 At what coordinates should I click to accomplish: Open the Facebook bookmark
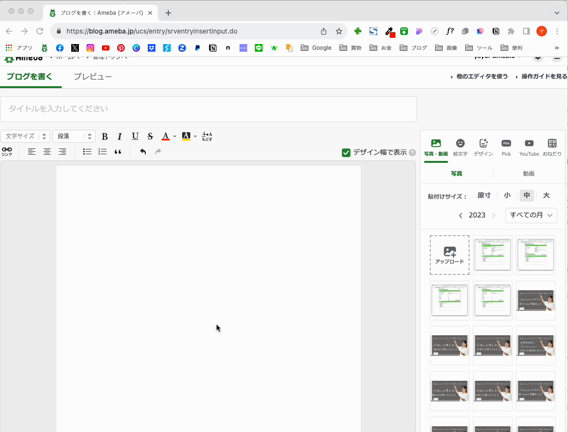tap(60, 48)
